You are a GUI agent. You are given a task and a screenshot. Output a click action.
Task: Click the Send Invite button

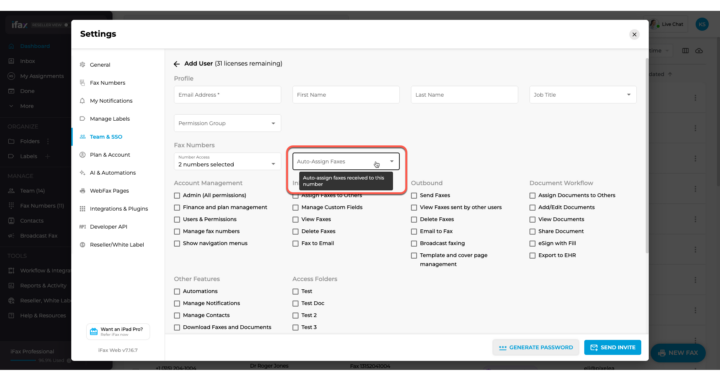pos(613,347)
